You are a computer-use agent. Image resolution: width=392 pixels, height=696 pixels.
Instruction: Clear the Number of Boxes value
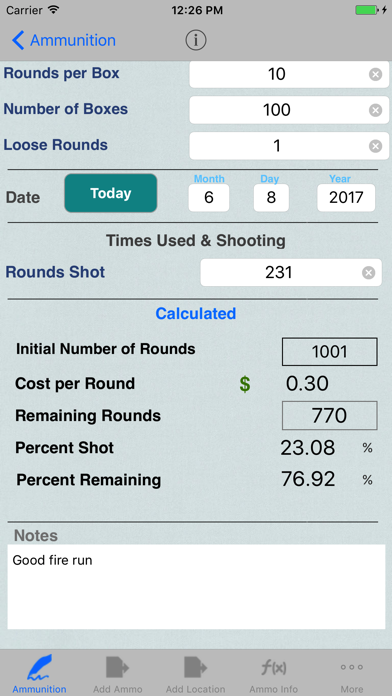pos(376,110)
